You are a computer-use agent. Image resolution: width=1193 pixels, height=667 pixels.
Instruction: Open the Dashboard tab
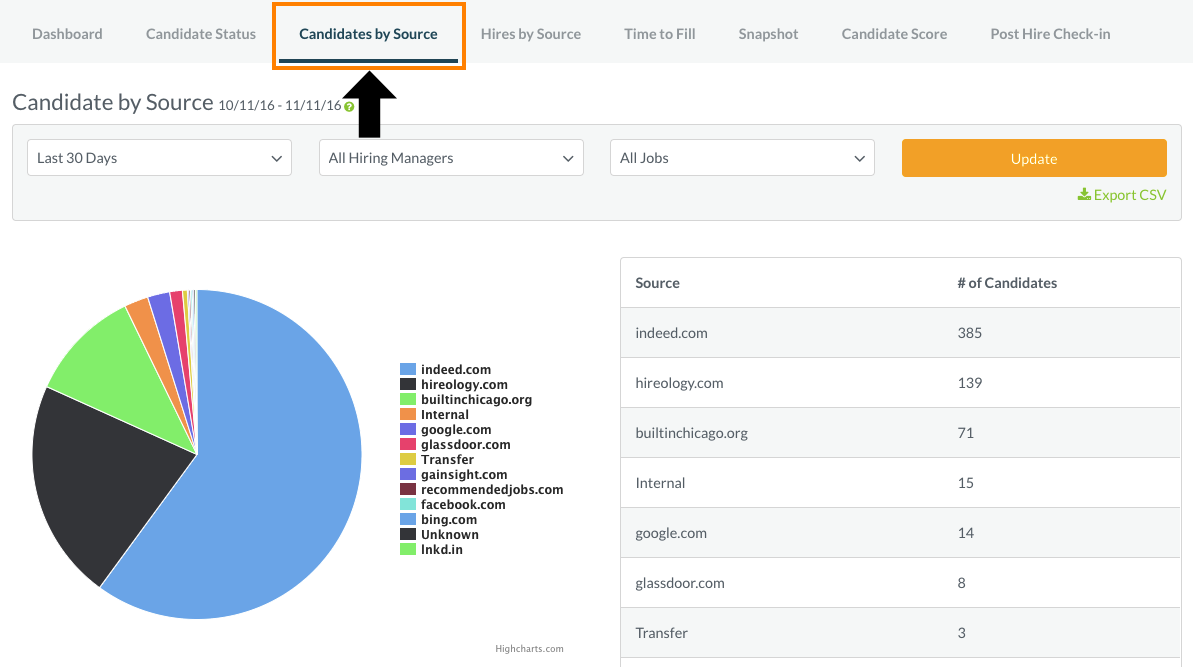(x=67, y=34)
